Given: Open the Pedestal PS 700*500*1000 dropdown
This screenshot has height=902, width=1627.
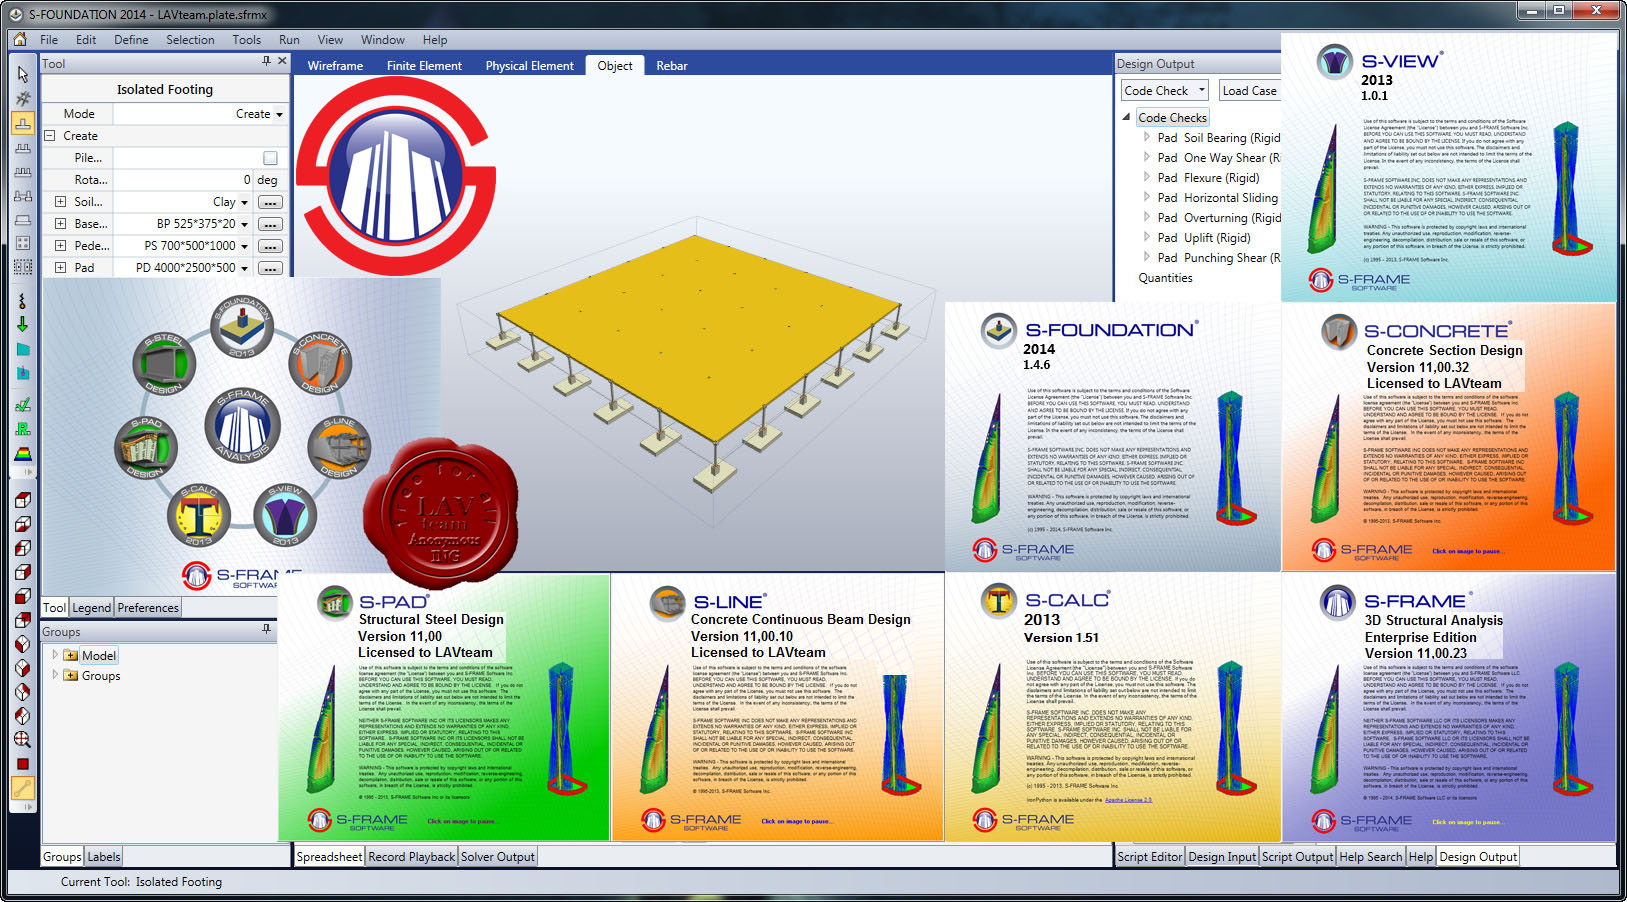Looking at the screenshot, I should tap(244, 246).
